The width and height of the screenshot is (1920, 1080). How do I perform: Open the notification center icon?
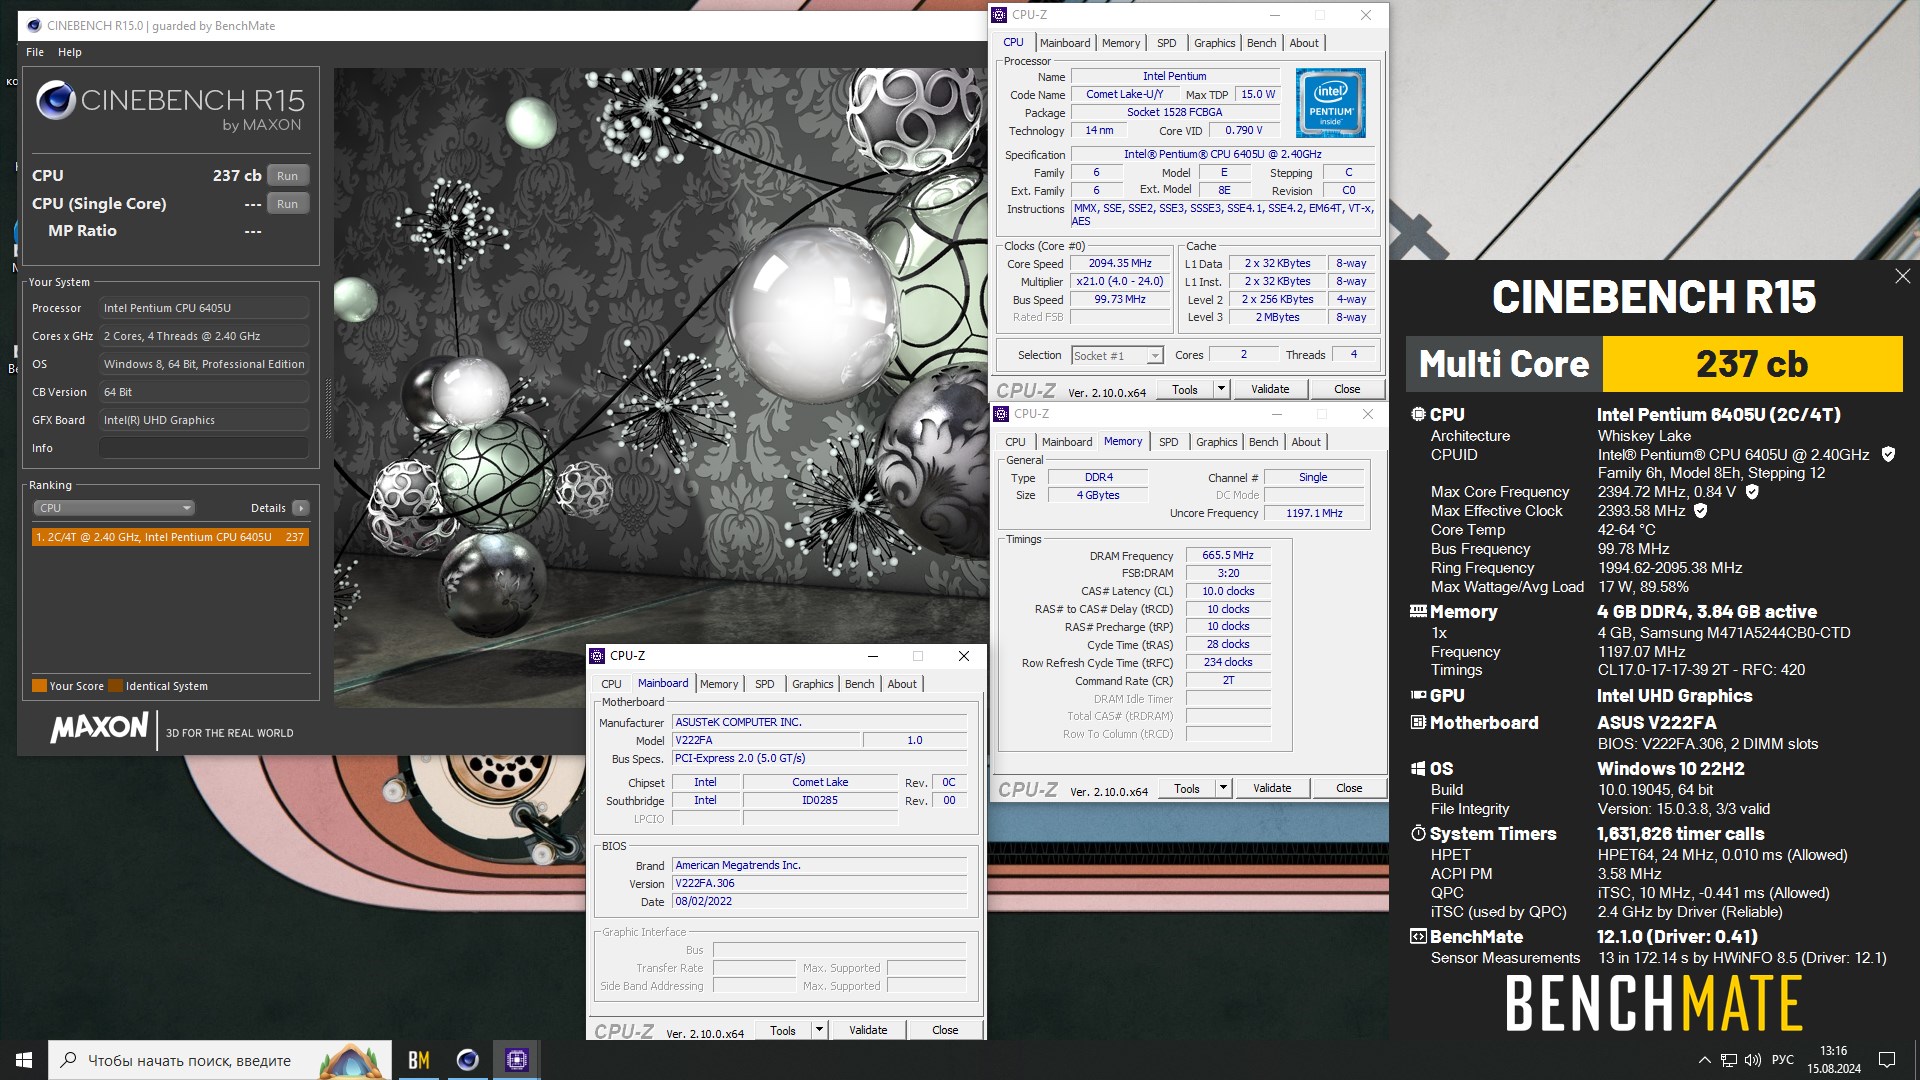coord(1887,1060)
